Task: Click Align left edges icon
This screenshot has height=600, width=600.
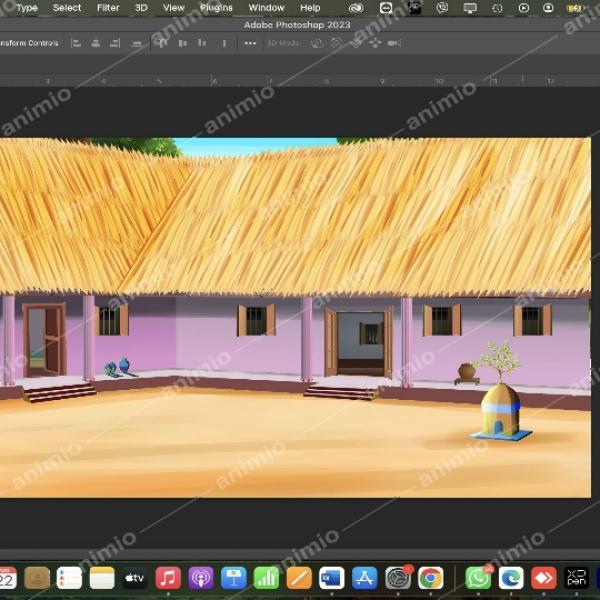Action: (76, 43)
